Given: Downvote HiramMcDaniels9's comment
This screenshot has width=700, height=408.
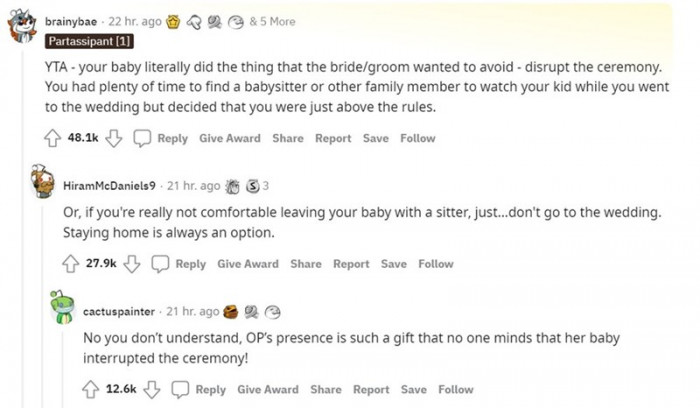Looking at the screenshot, I should point(132,264).
